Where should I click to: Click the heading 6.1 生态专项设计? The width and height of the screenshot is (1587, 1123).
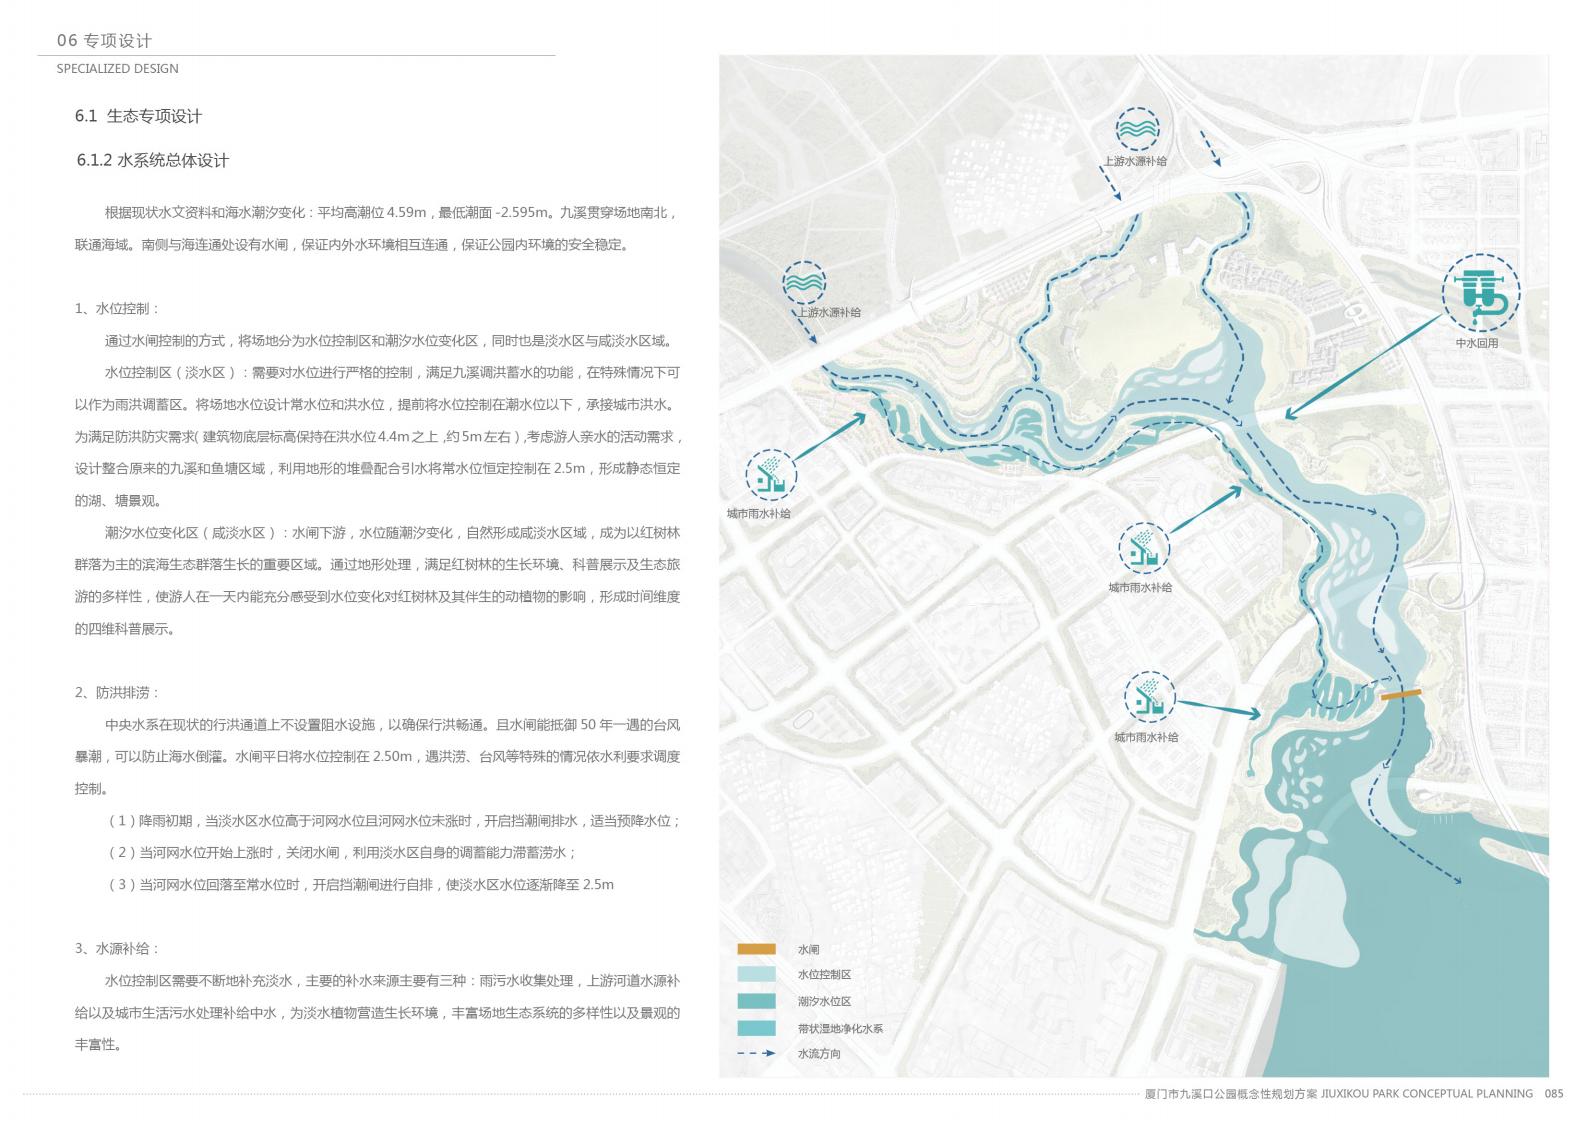pos(138,116)
